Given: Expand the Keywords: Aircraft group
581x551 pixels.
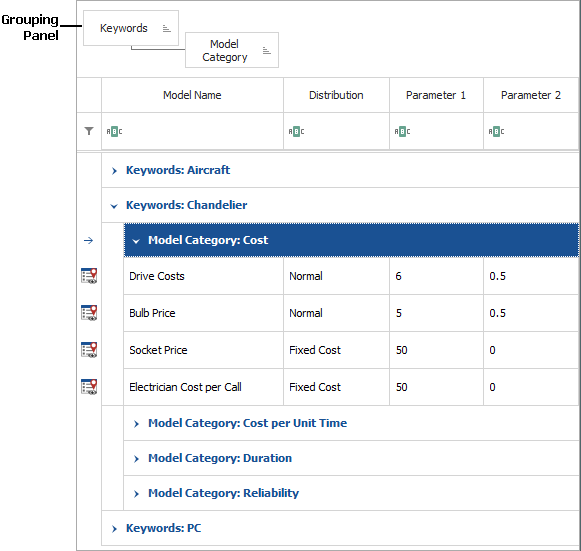Looking at the screenshot, I should pos(114,170).
